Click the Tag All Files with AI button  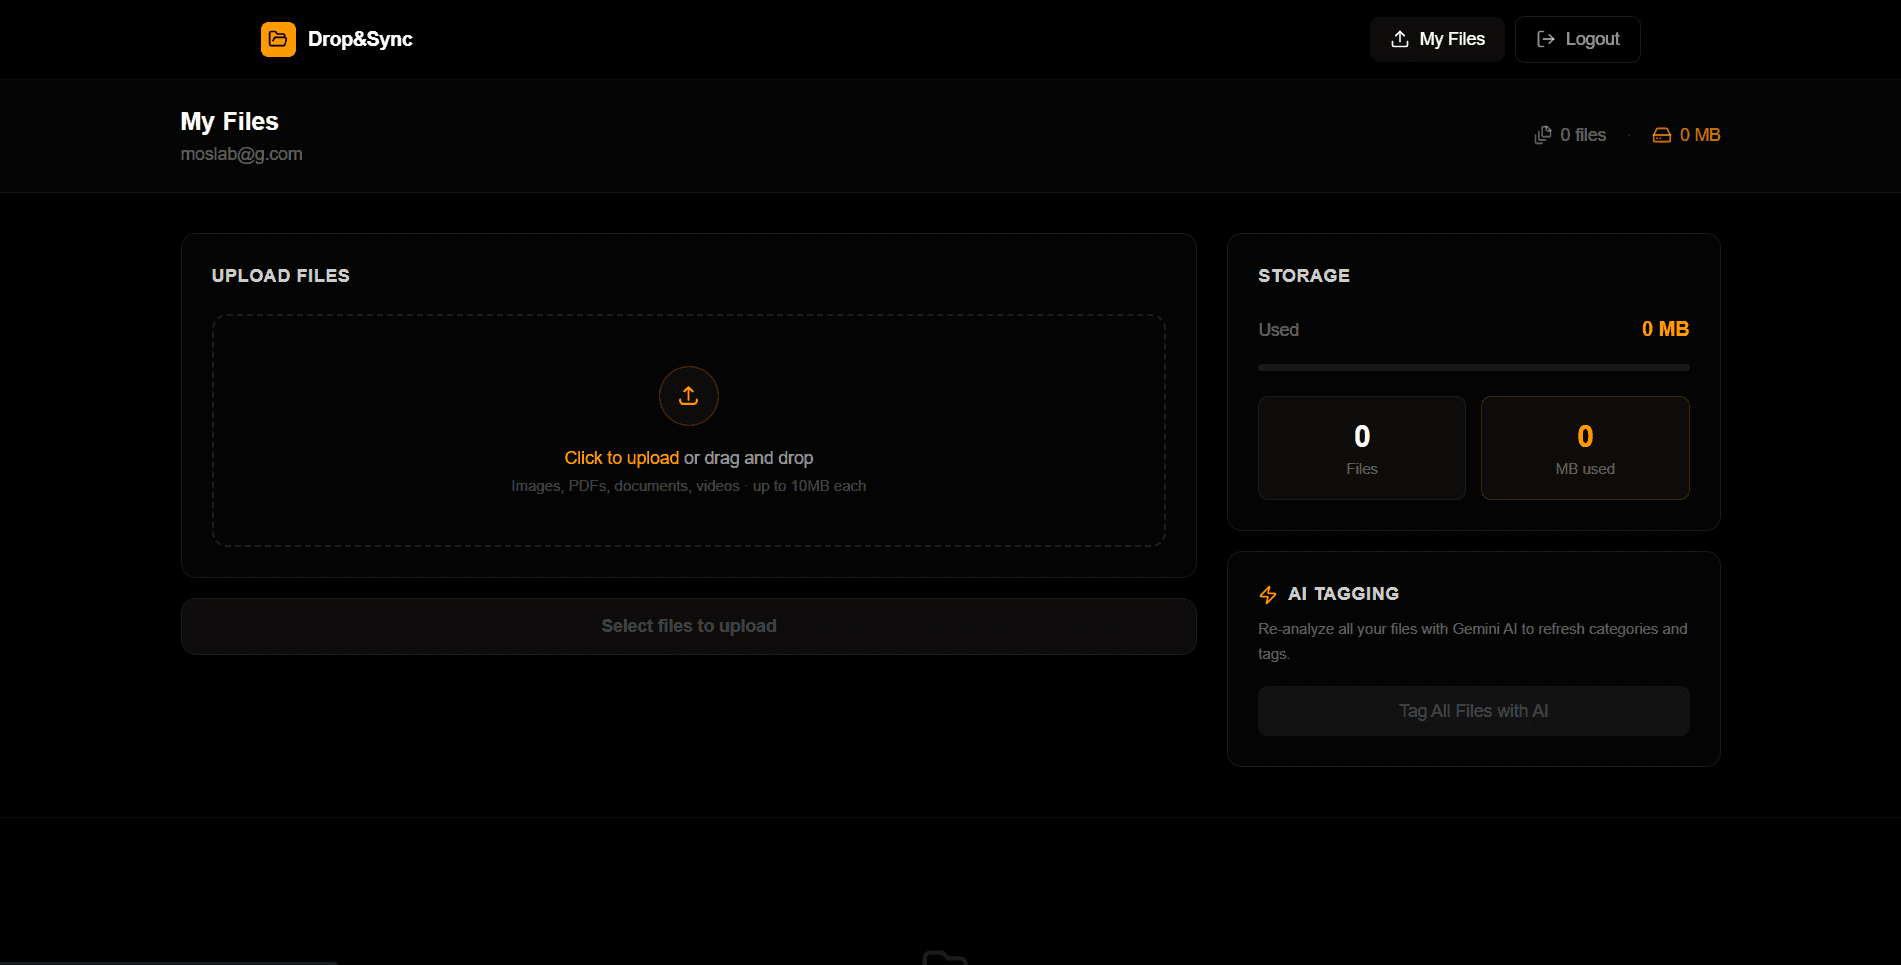[x=1472, y=710]
